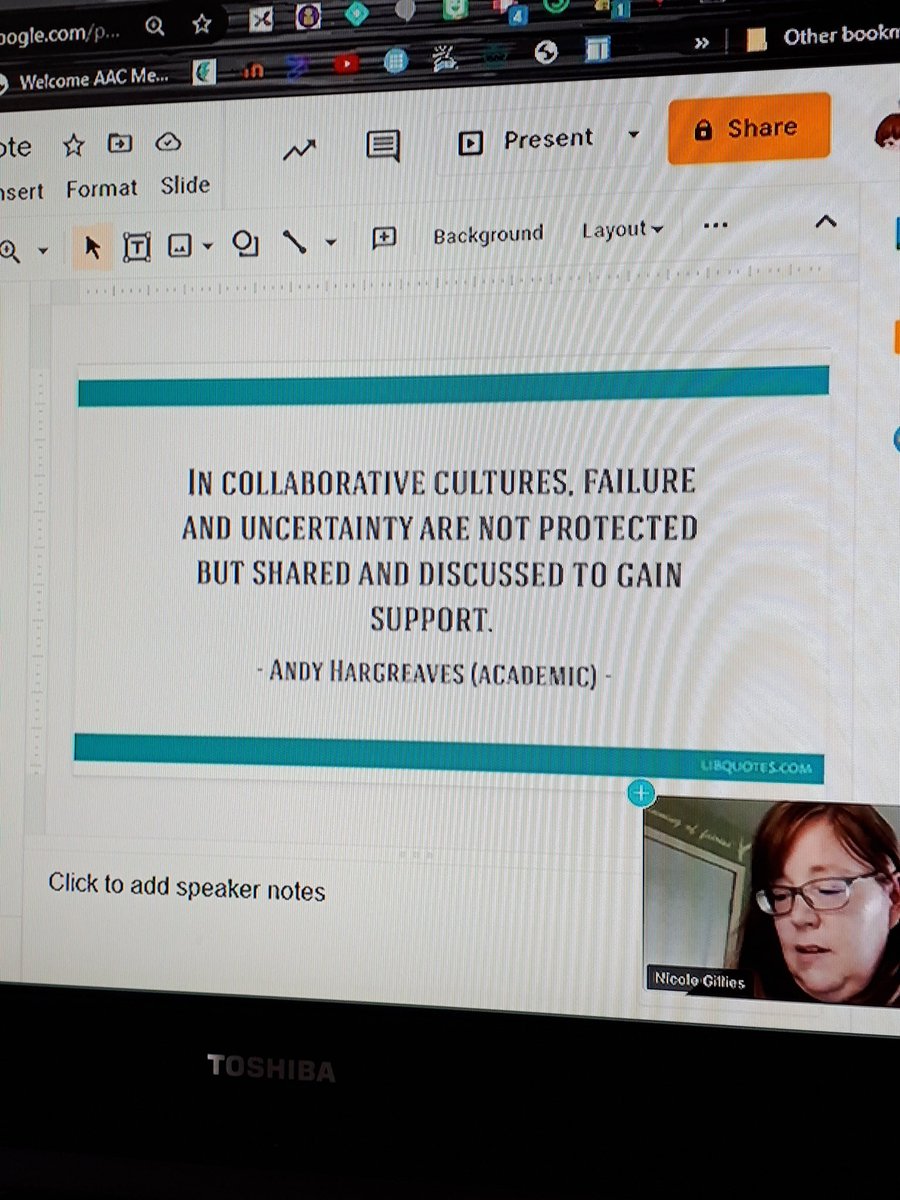Open the Layout dropdown
900x1200 pixels.
point(623,230)
